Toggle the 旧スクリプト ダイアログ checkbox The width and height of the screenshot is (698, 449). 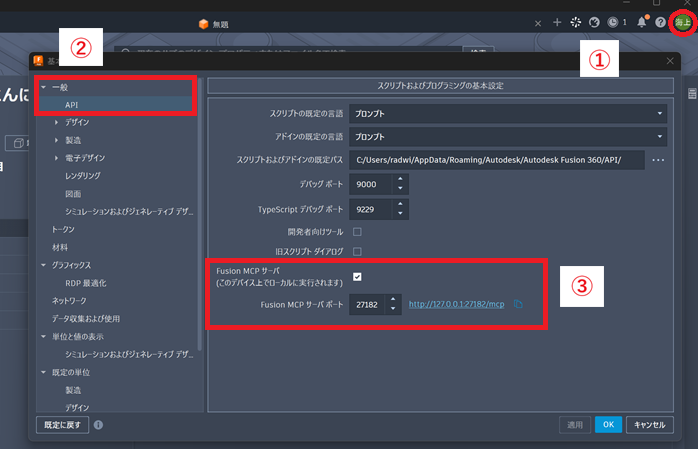(x=357, y=251)
